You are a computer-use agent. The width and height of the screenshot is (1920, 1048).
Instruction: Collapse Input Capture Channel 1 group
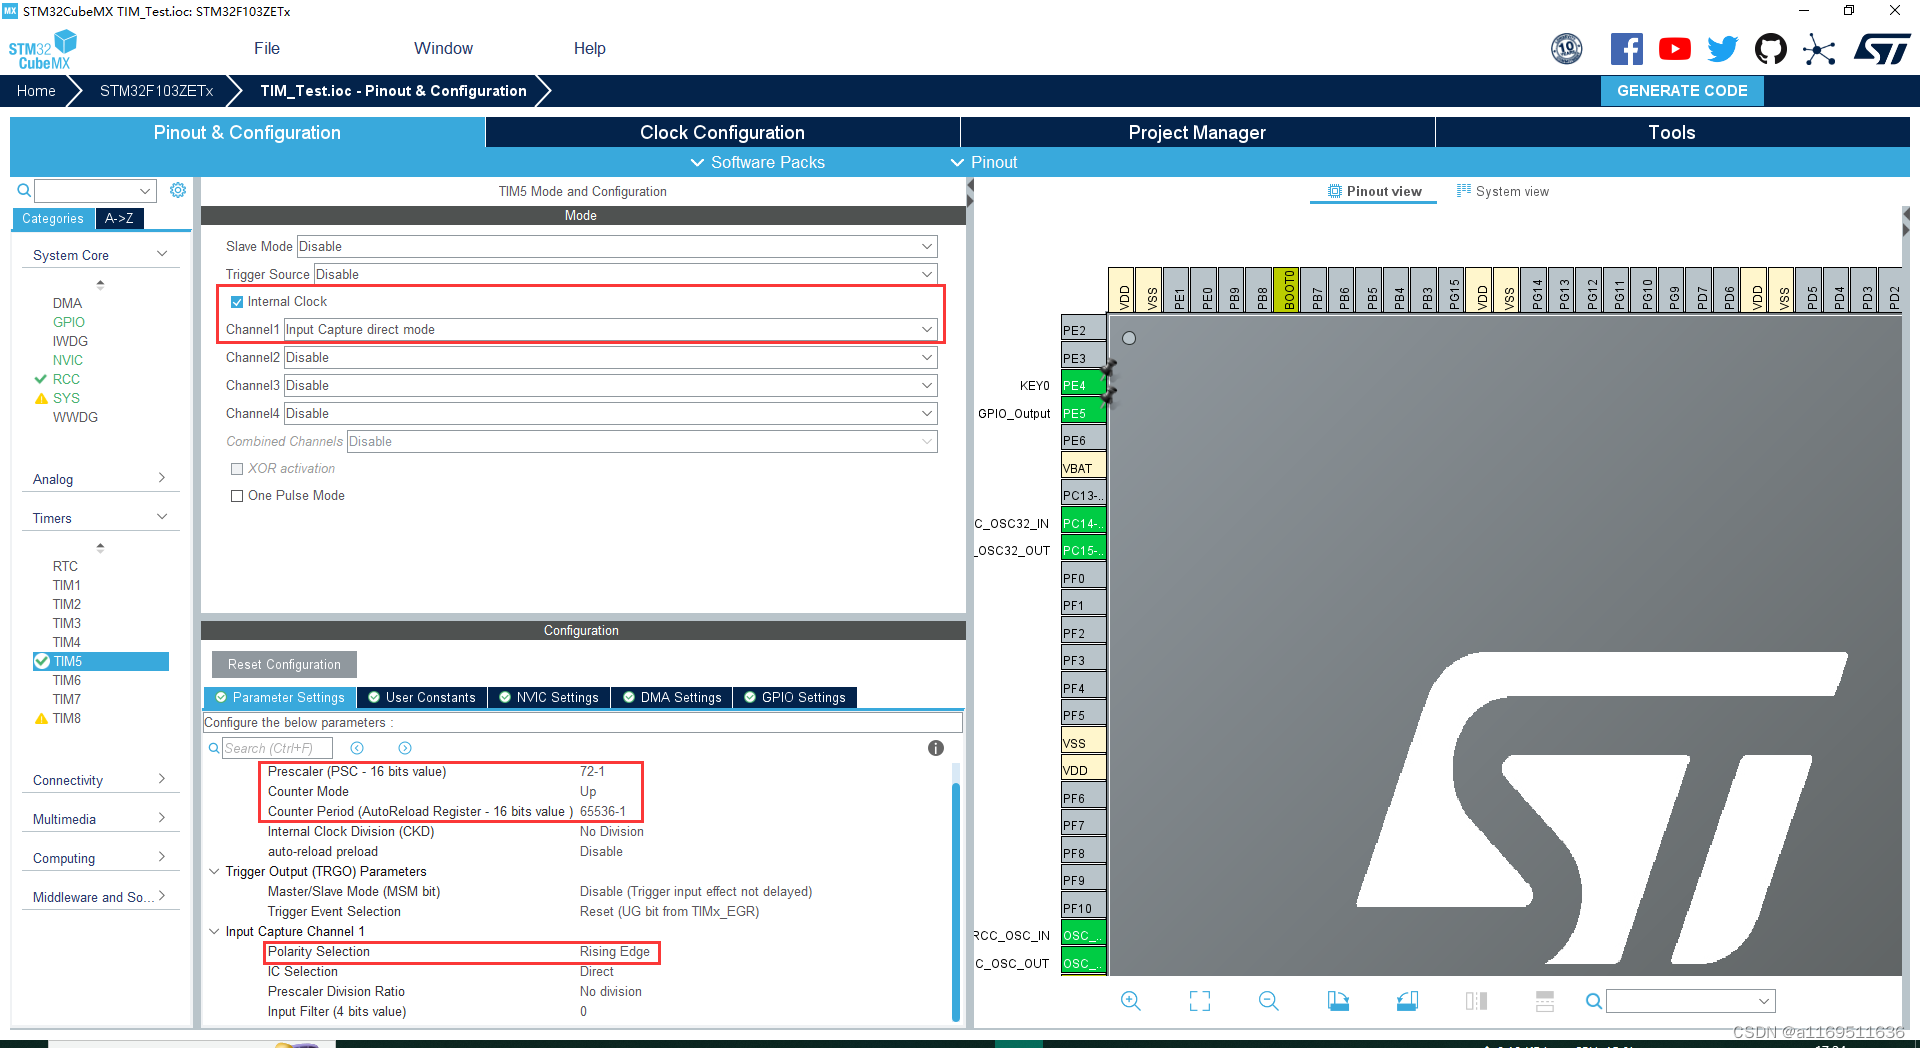pyautogui.click(x=214, y=931)
